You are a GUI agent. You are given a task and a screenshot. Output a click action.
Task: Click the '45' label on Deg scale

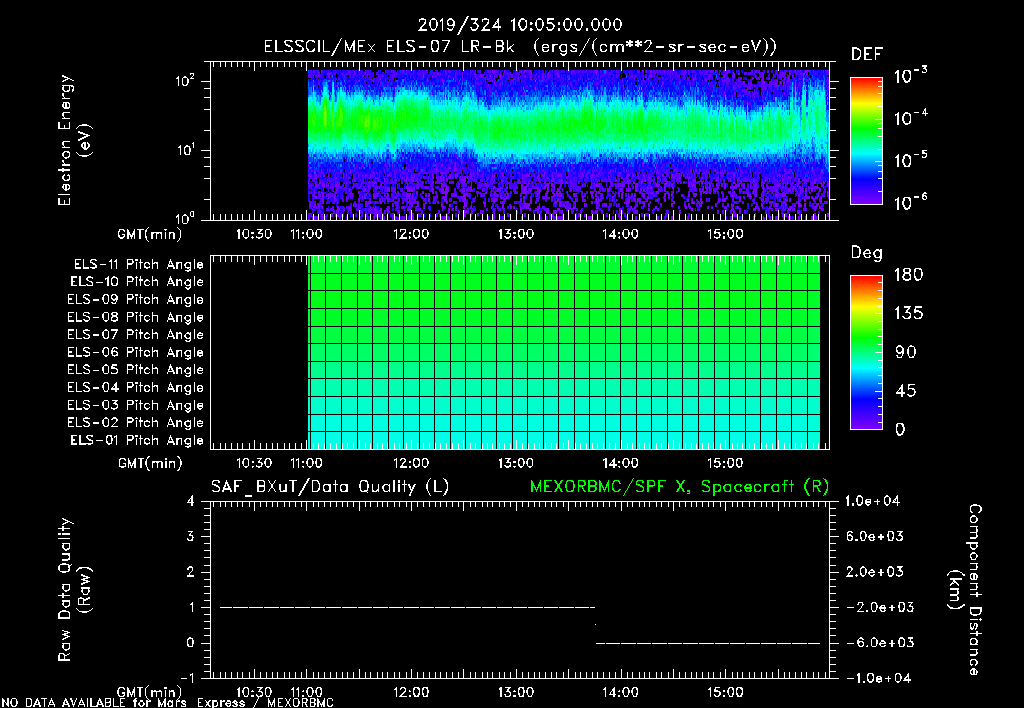point(906,391)
